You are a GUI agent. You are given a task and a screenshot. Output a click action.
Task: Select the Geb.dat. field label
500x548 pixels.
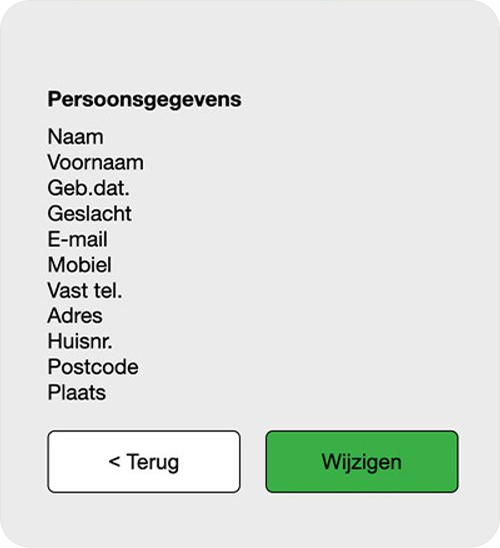pos(88,188)
